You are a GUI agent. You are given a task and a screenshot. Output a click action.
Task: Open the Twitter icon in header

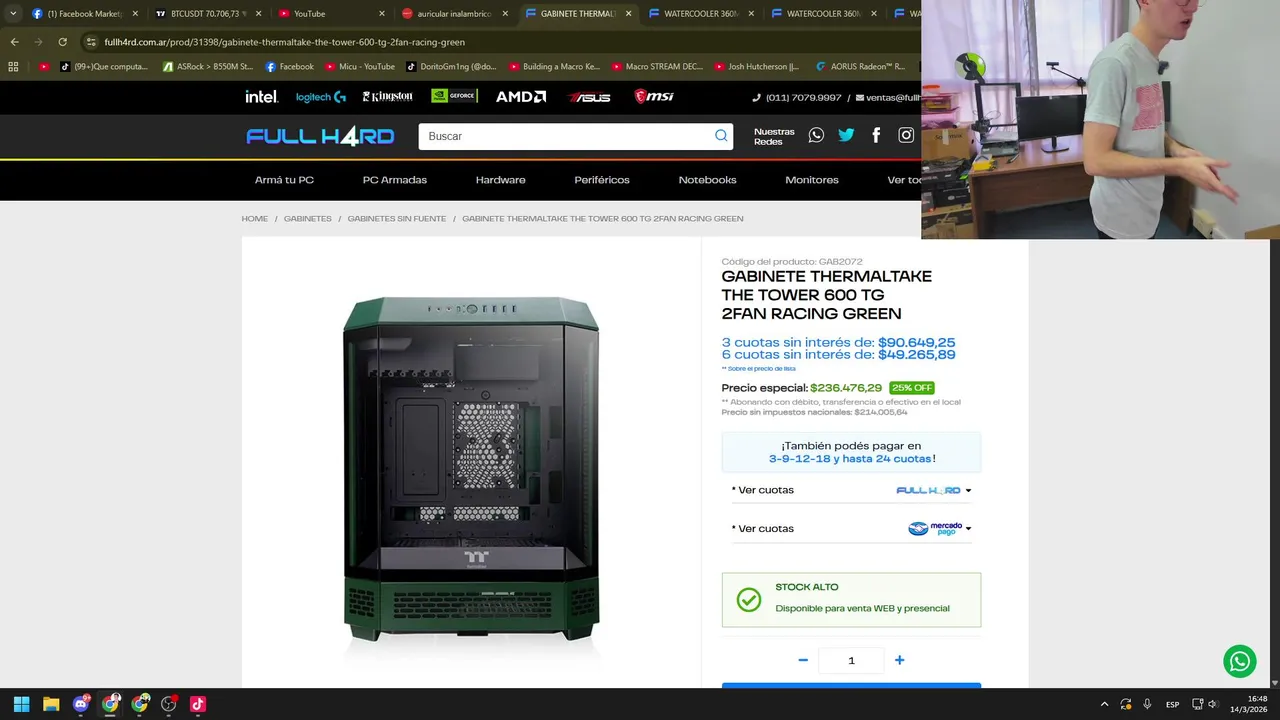point(846,135)
